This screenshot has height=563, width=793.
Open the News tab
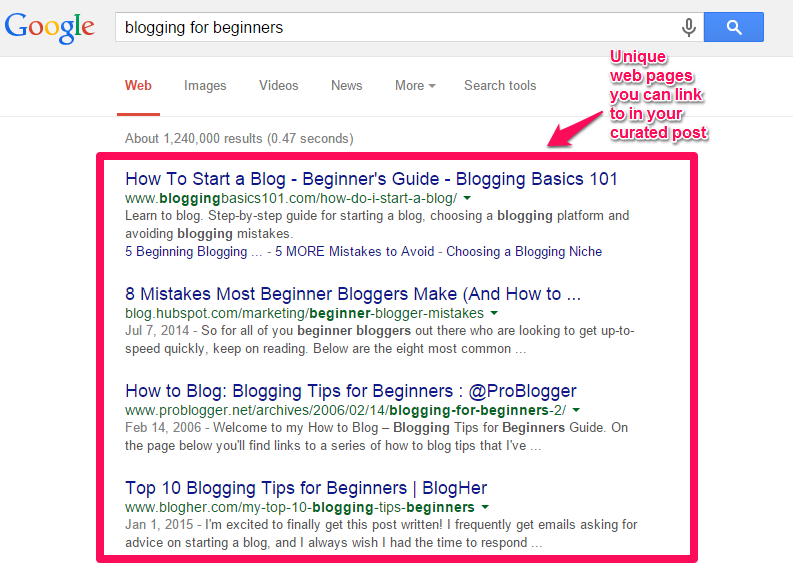(346, 85)
